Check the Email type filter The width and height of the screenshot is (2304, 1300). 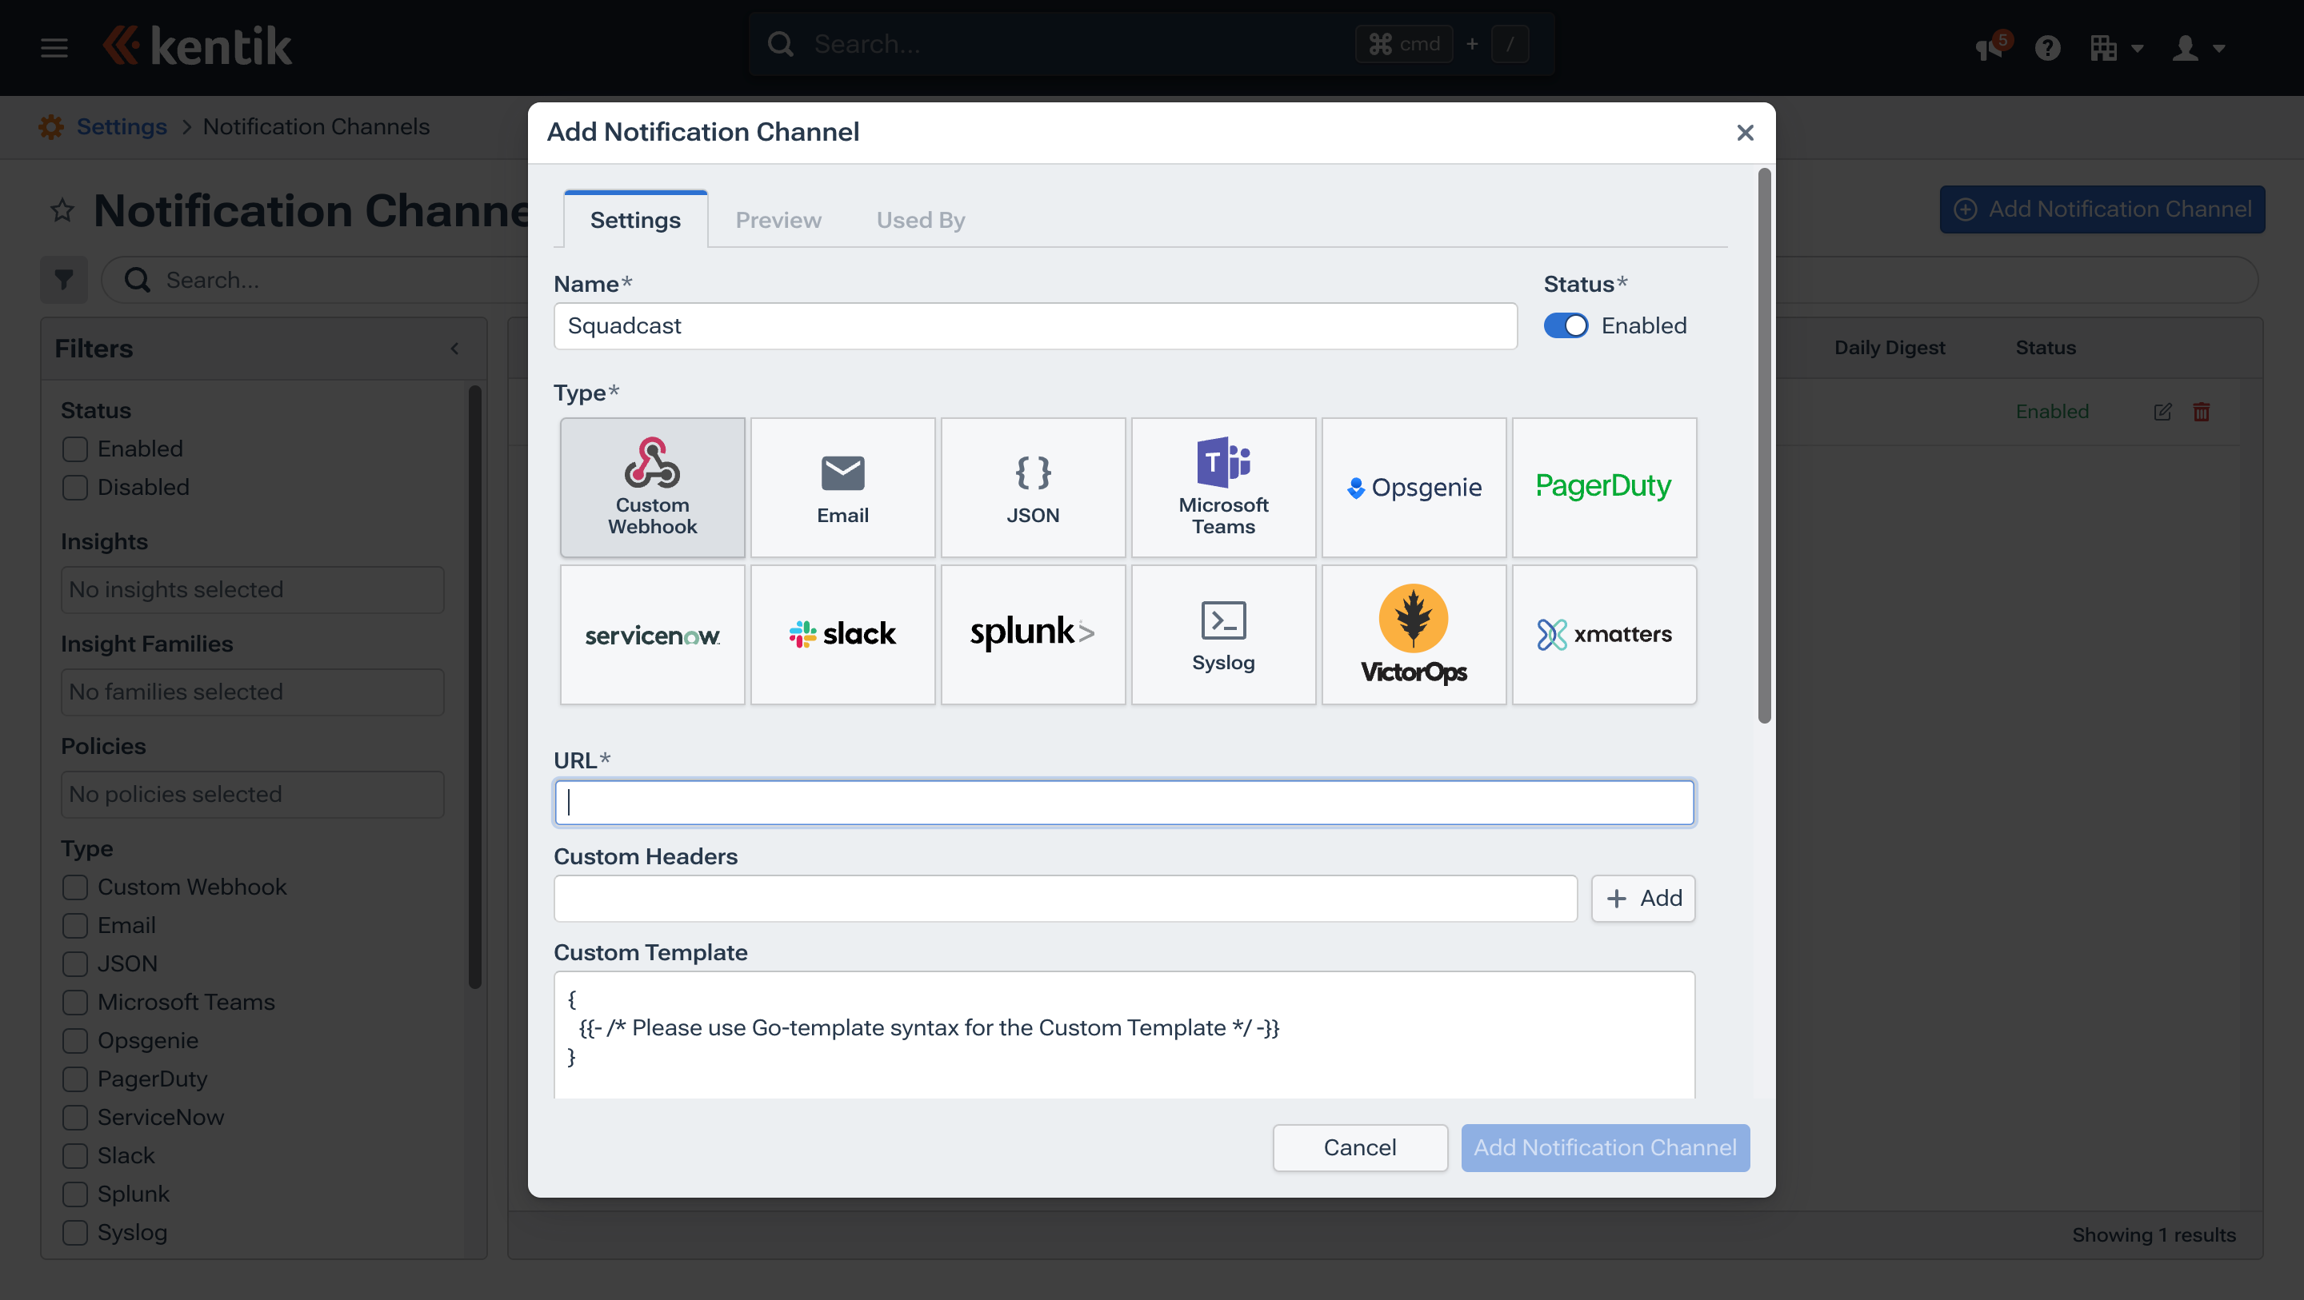click(x=75, y=925)
